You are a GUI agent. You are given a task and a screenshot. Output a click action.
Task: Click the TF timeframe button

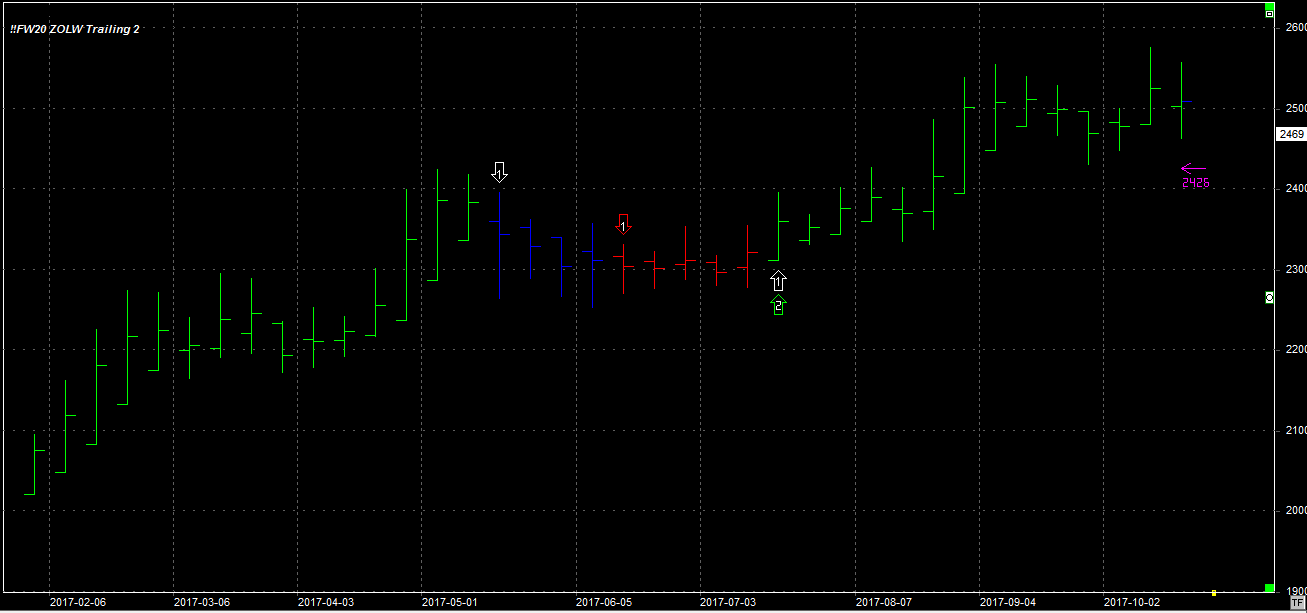tap(1297, 603)
